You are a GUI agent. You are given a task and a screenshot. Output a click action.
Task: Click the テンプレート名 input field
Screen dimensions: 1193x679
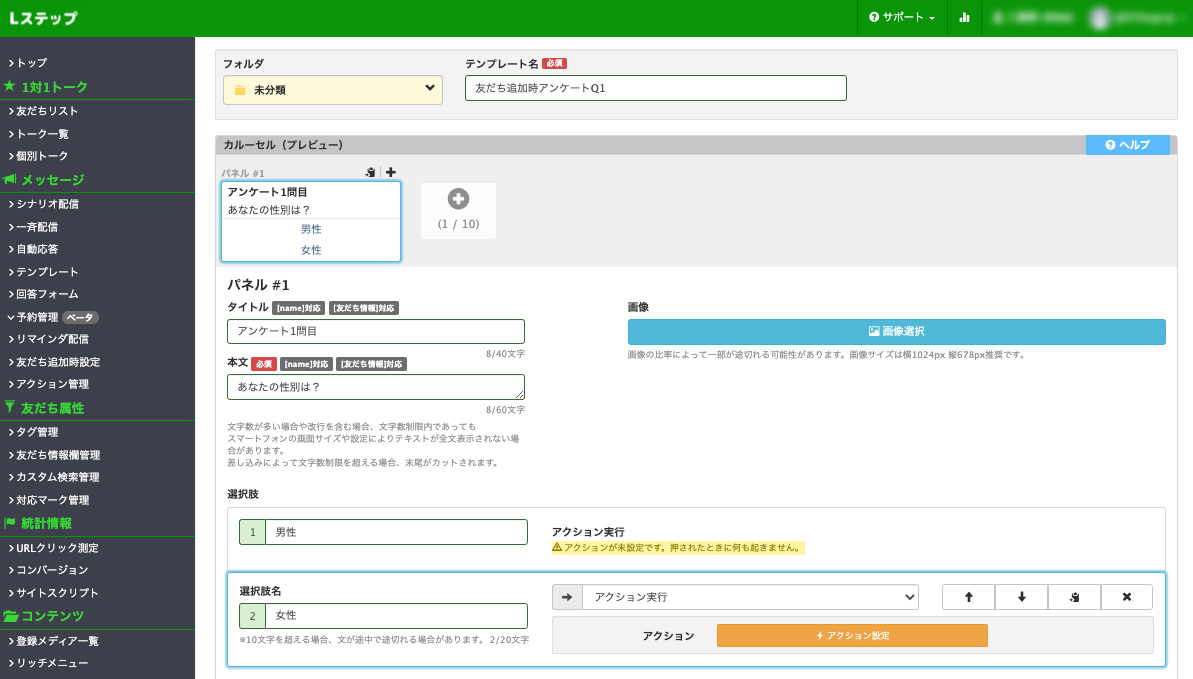coord(655,88)
